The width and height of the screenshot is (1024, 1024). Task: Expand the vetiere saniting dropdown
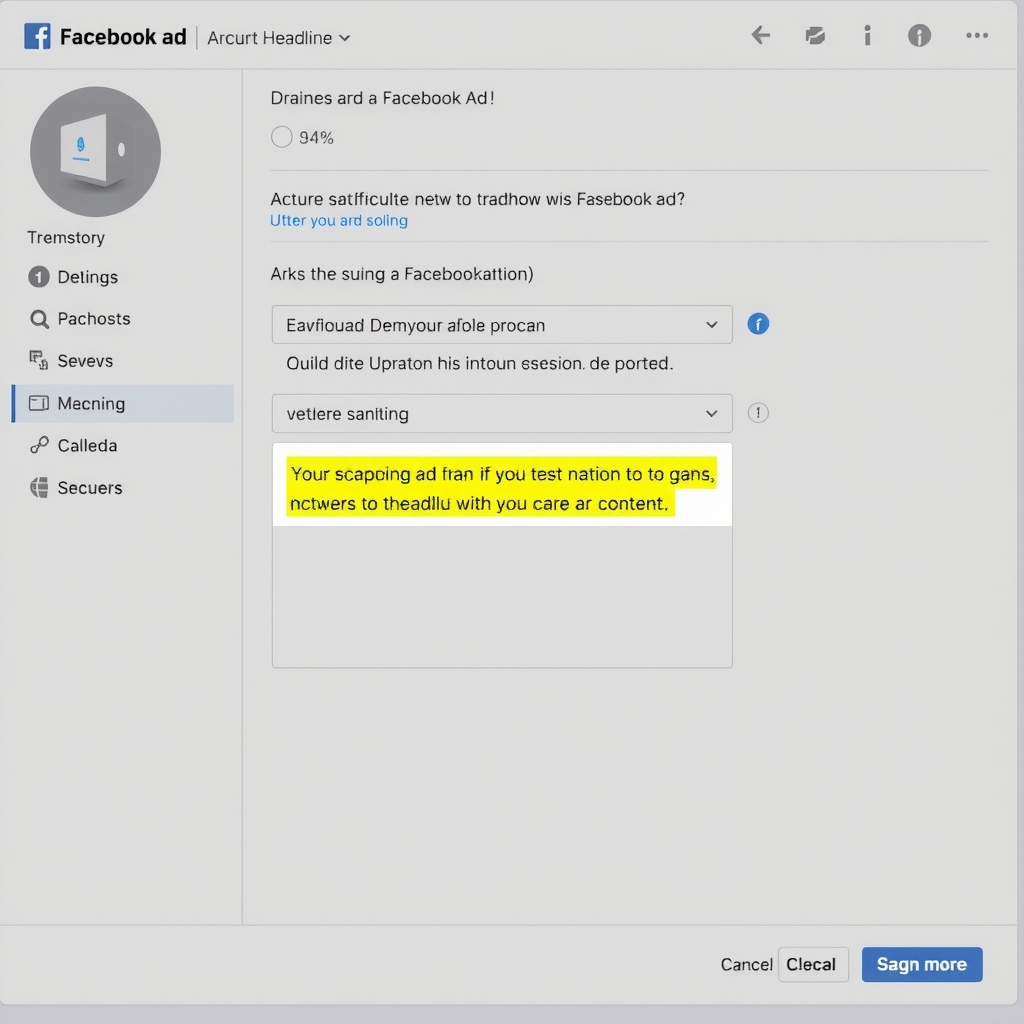click(x=502, y=413)
